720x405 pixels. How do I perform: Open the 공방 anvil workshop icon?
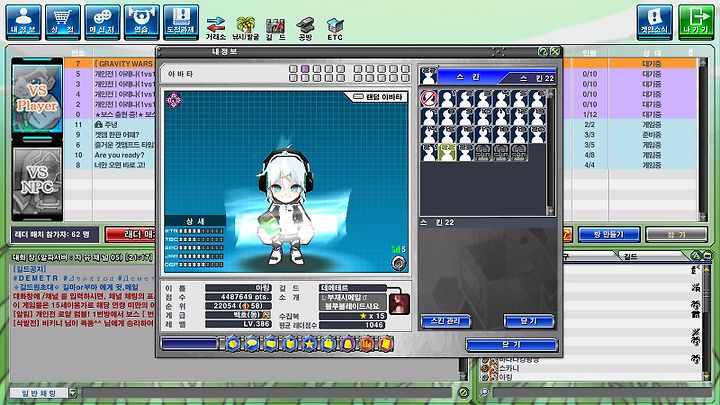pos(305,28)
